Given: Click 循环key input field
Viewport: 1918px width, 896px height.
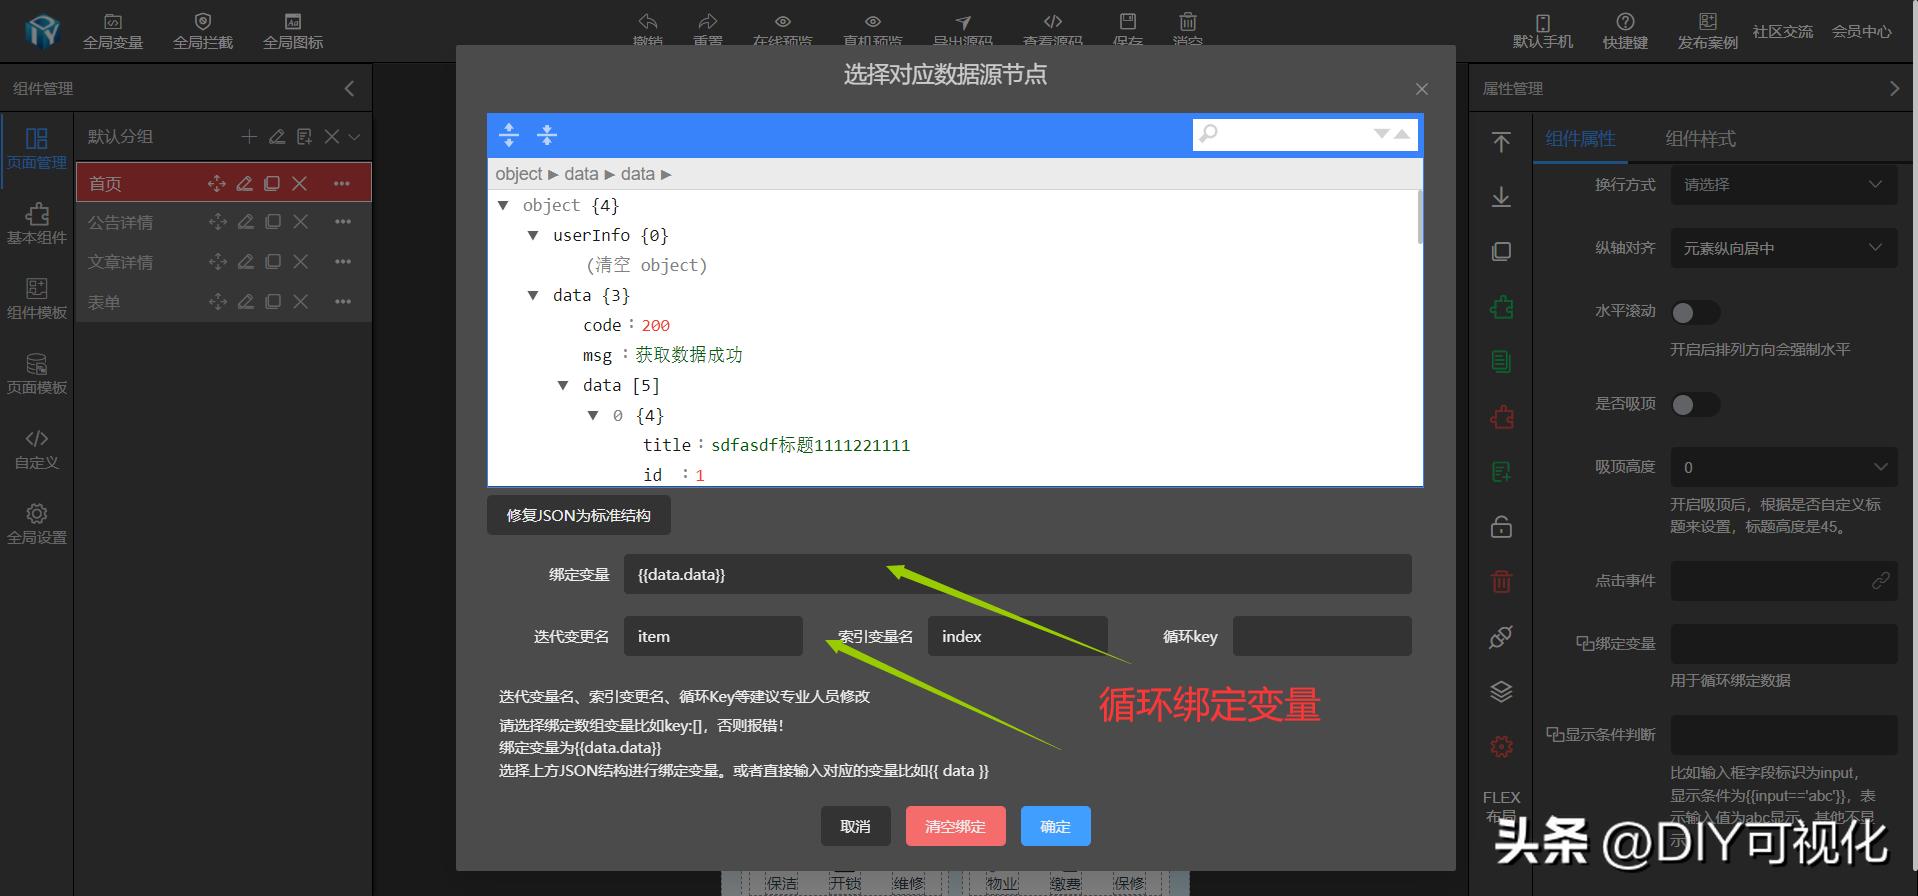Looking at the screenshot, I should pos(1322,636).
